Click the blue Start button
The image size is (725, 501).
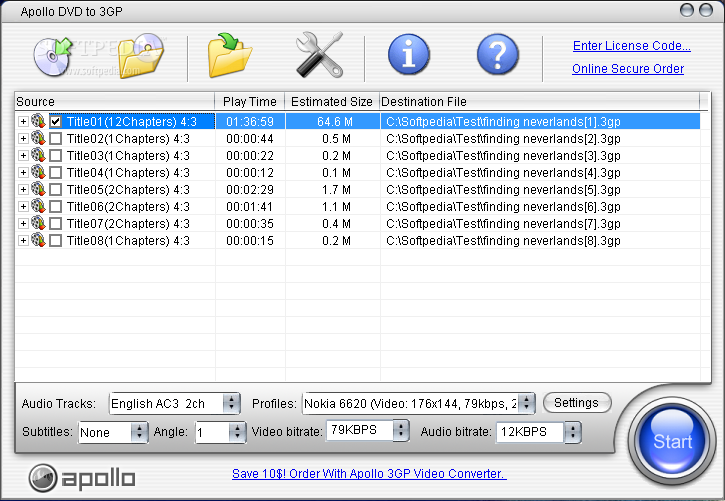672,441
